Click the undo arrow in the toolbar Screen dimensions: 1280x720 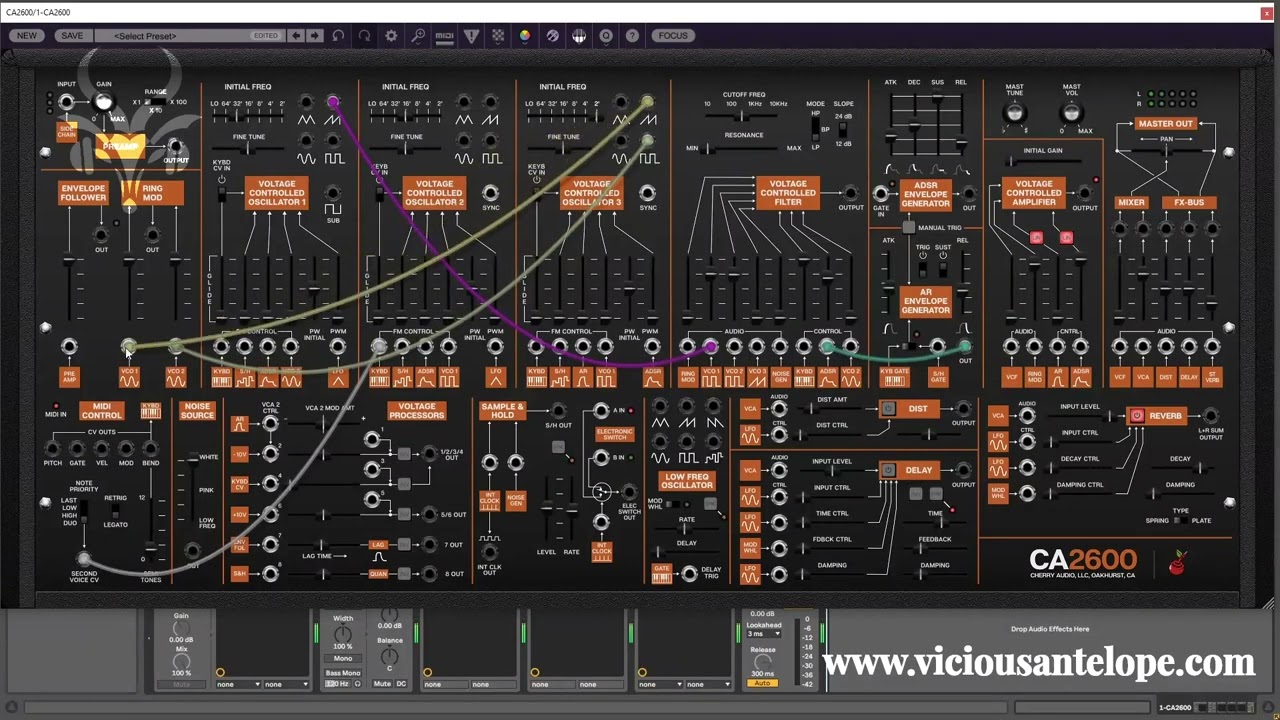click(338, 36)
